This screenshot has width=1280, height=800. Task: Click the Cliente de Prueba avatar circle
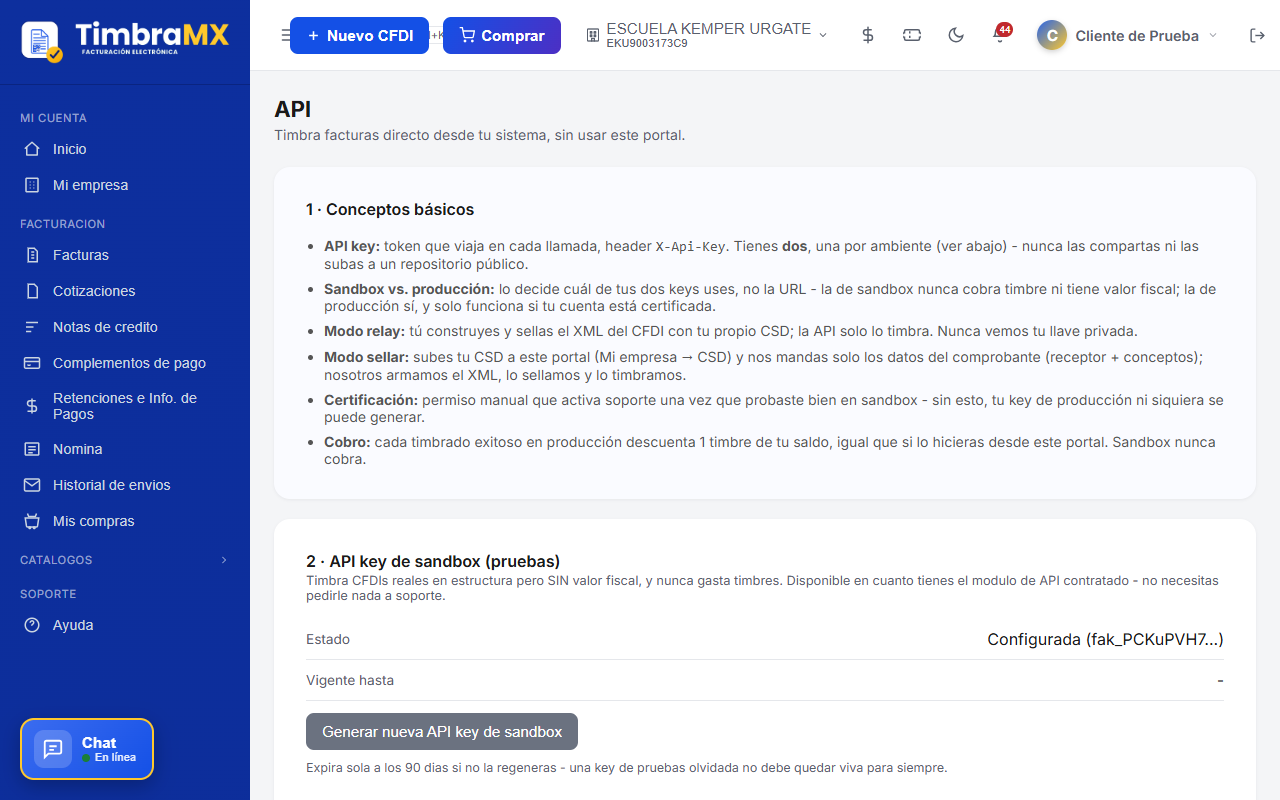[1052, 35]
